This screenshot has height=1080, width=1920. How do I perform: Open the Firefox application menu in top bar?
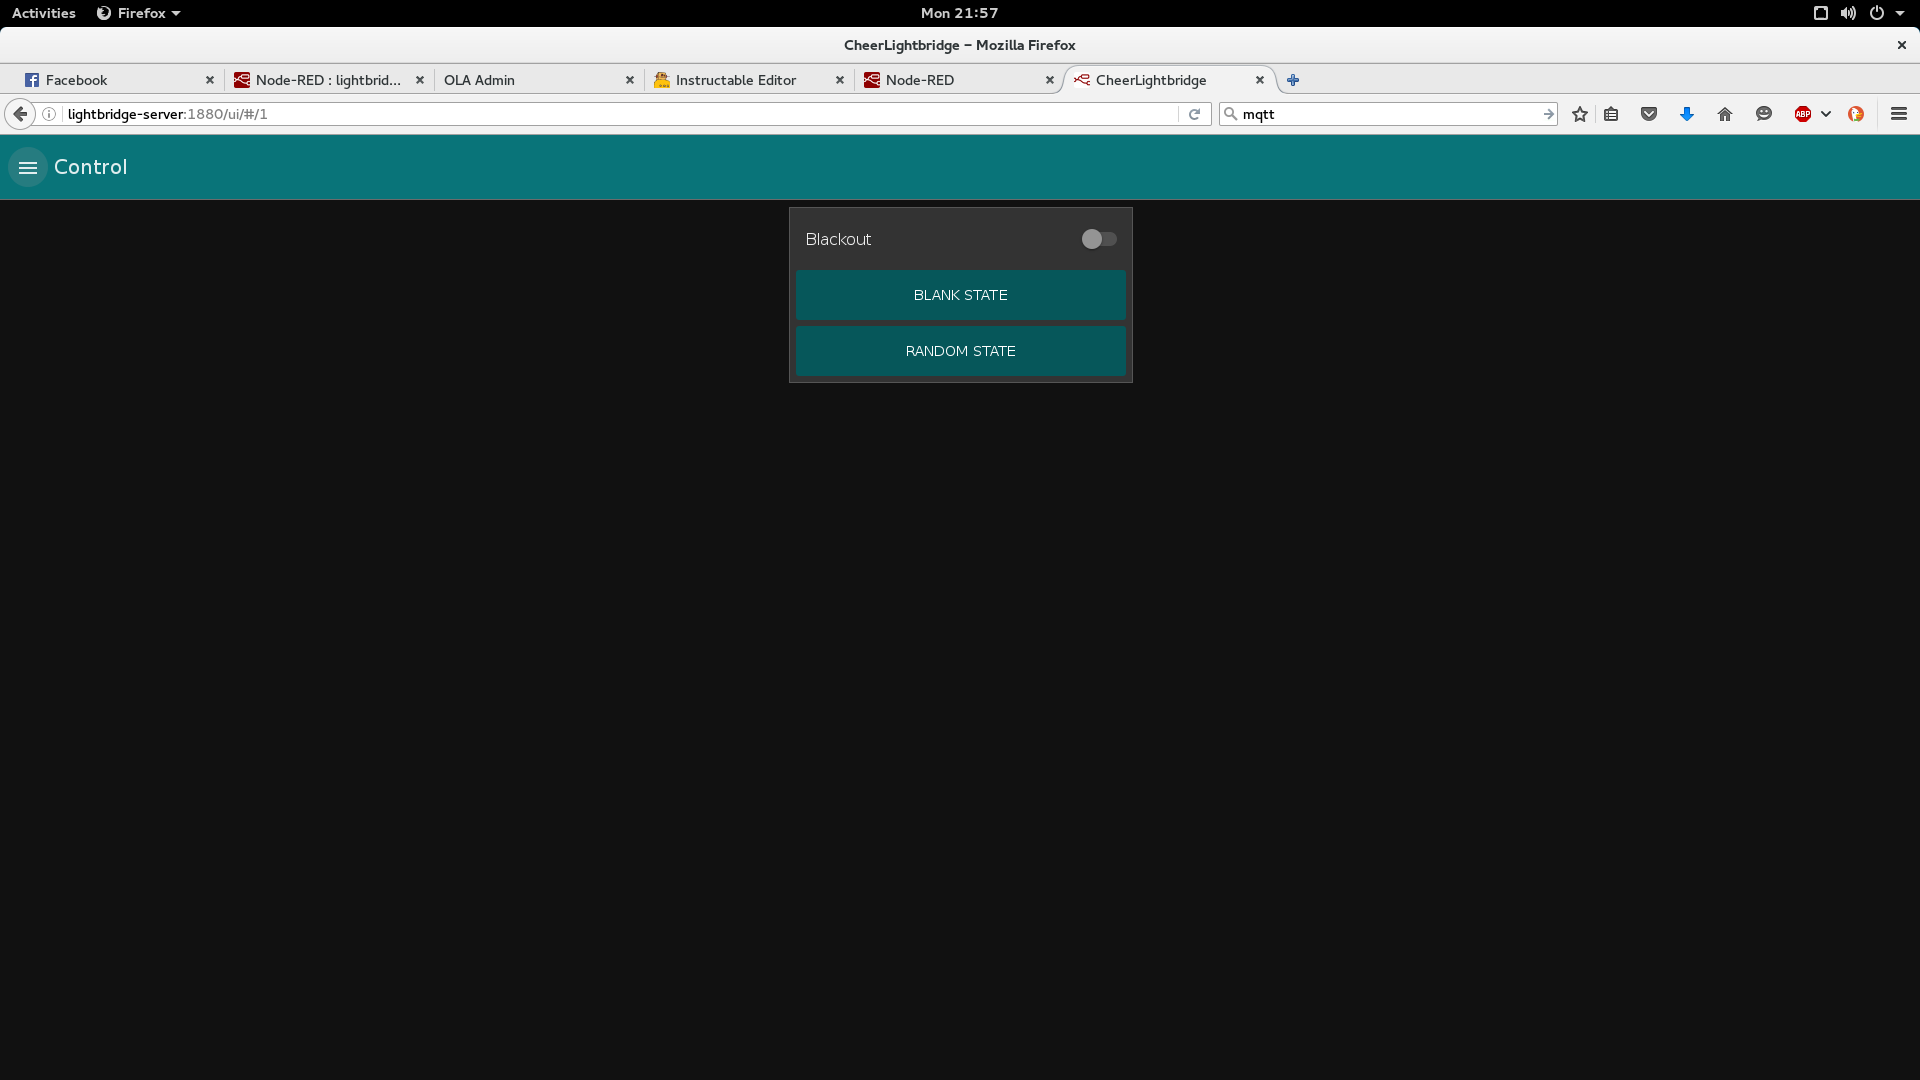pyautogui.click(x=138, y=13)
